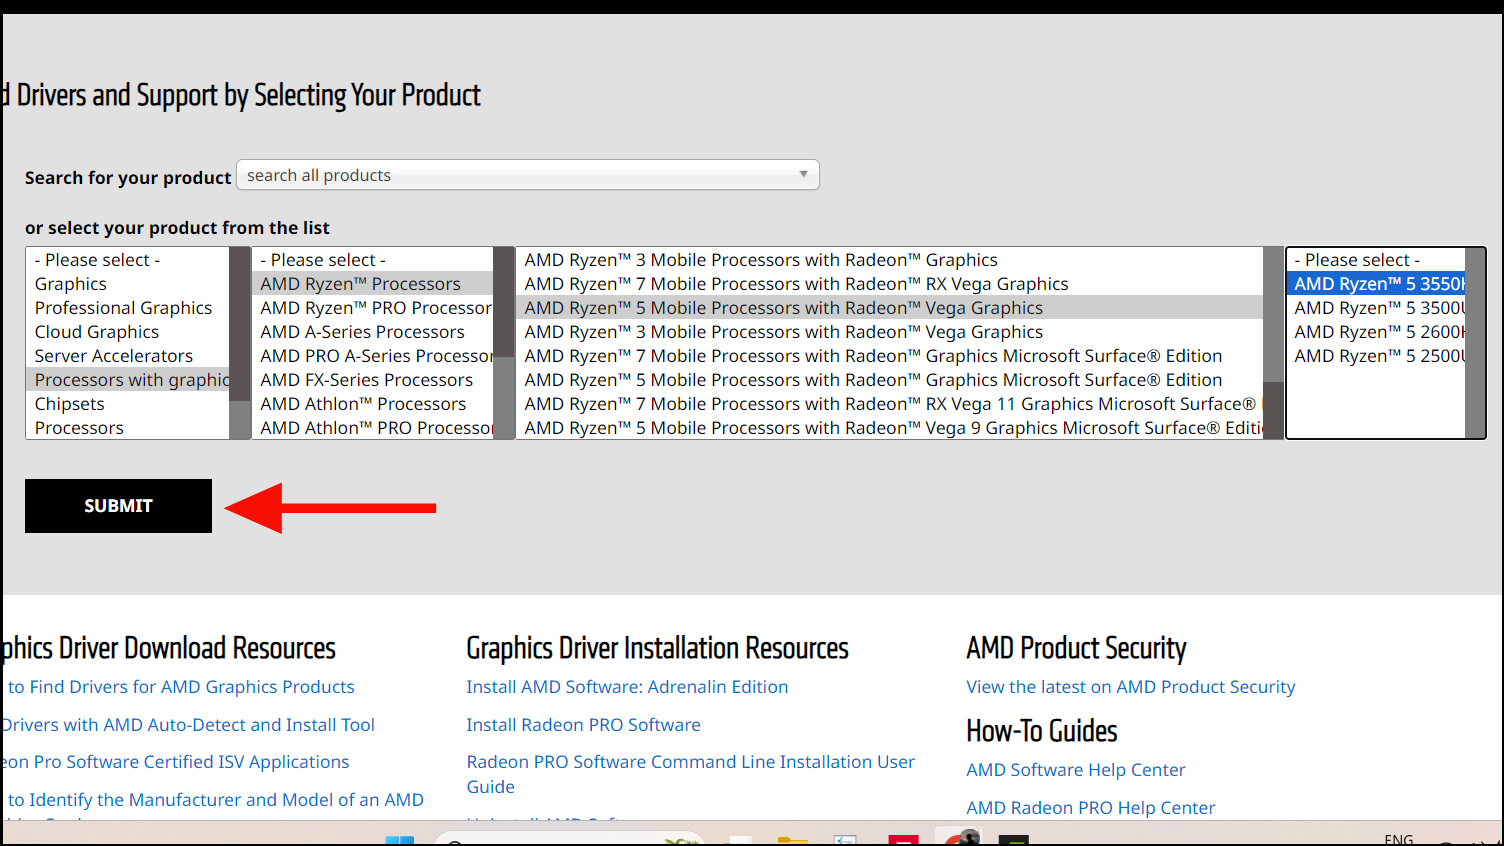1504x846 pixels.
Task: Click '- Please select -' in the model list
Action: tap(1376, 260)
